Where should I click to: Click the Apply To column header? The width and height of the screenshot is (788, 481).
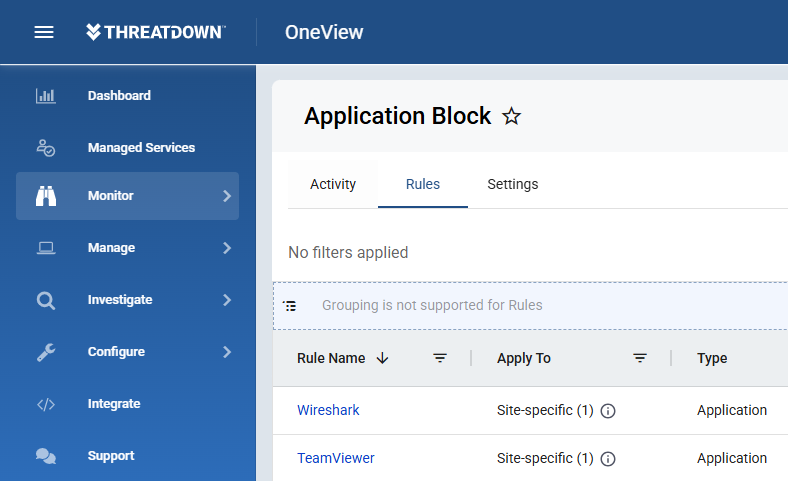click(x=524, y=358)
